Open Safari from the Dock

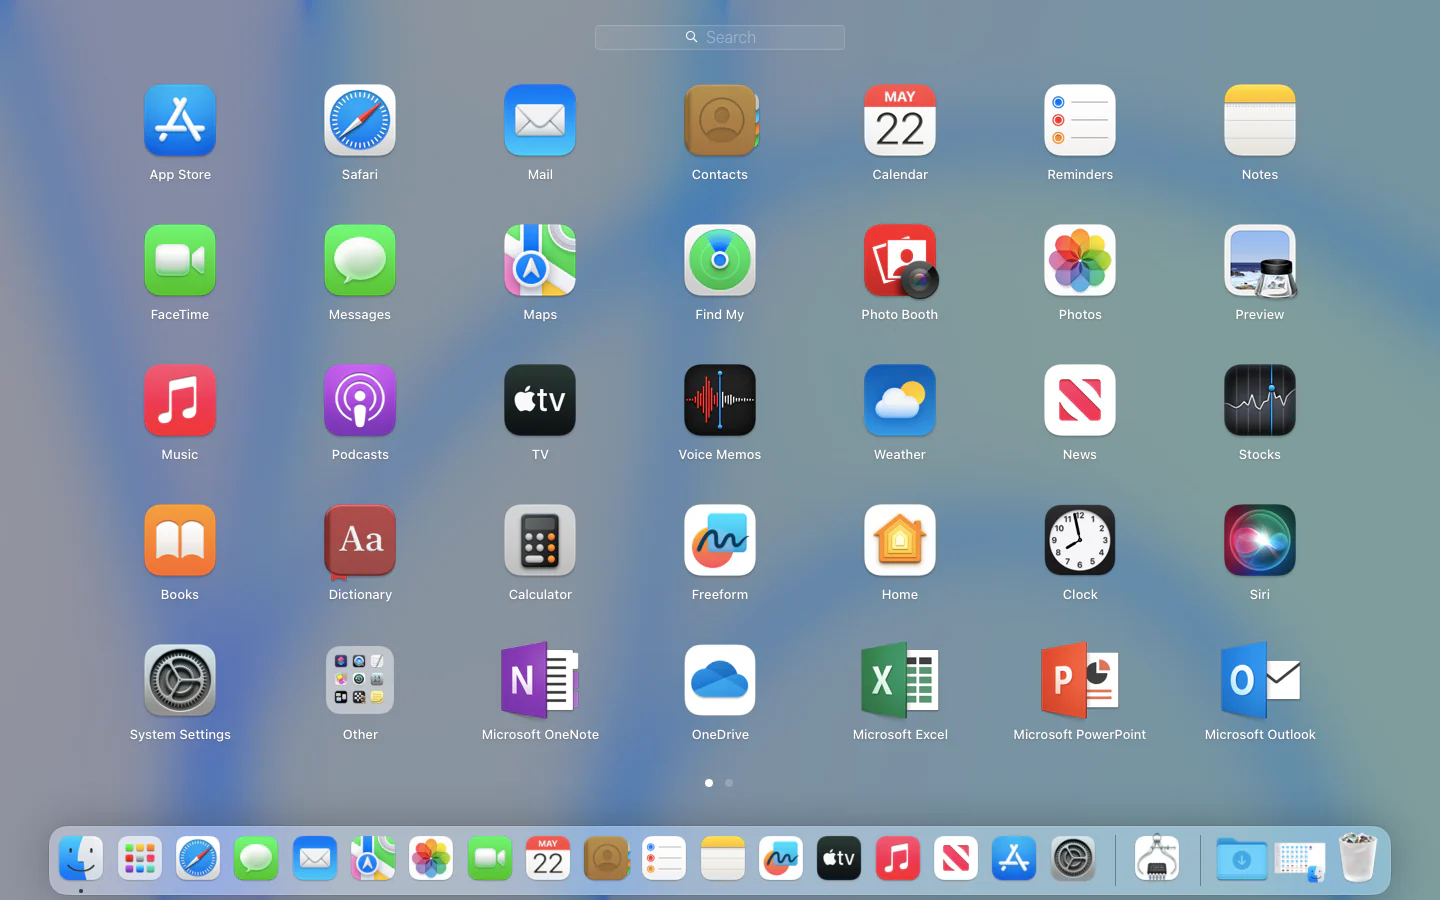pyautogui.click(x=198, y=859)
